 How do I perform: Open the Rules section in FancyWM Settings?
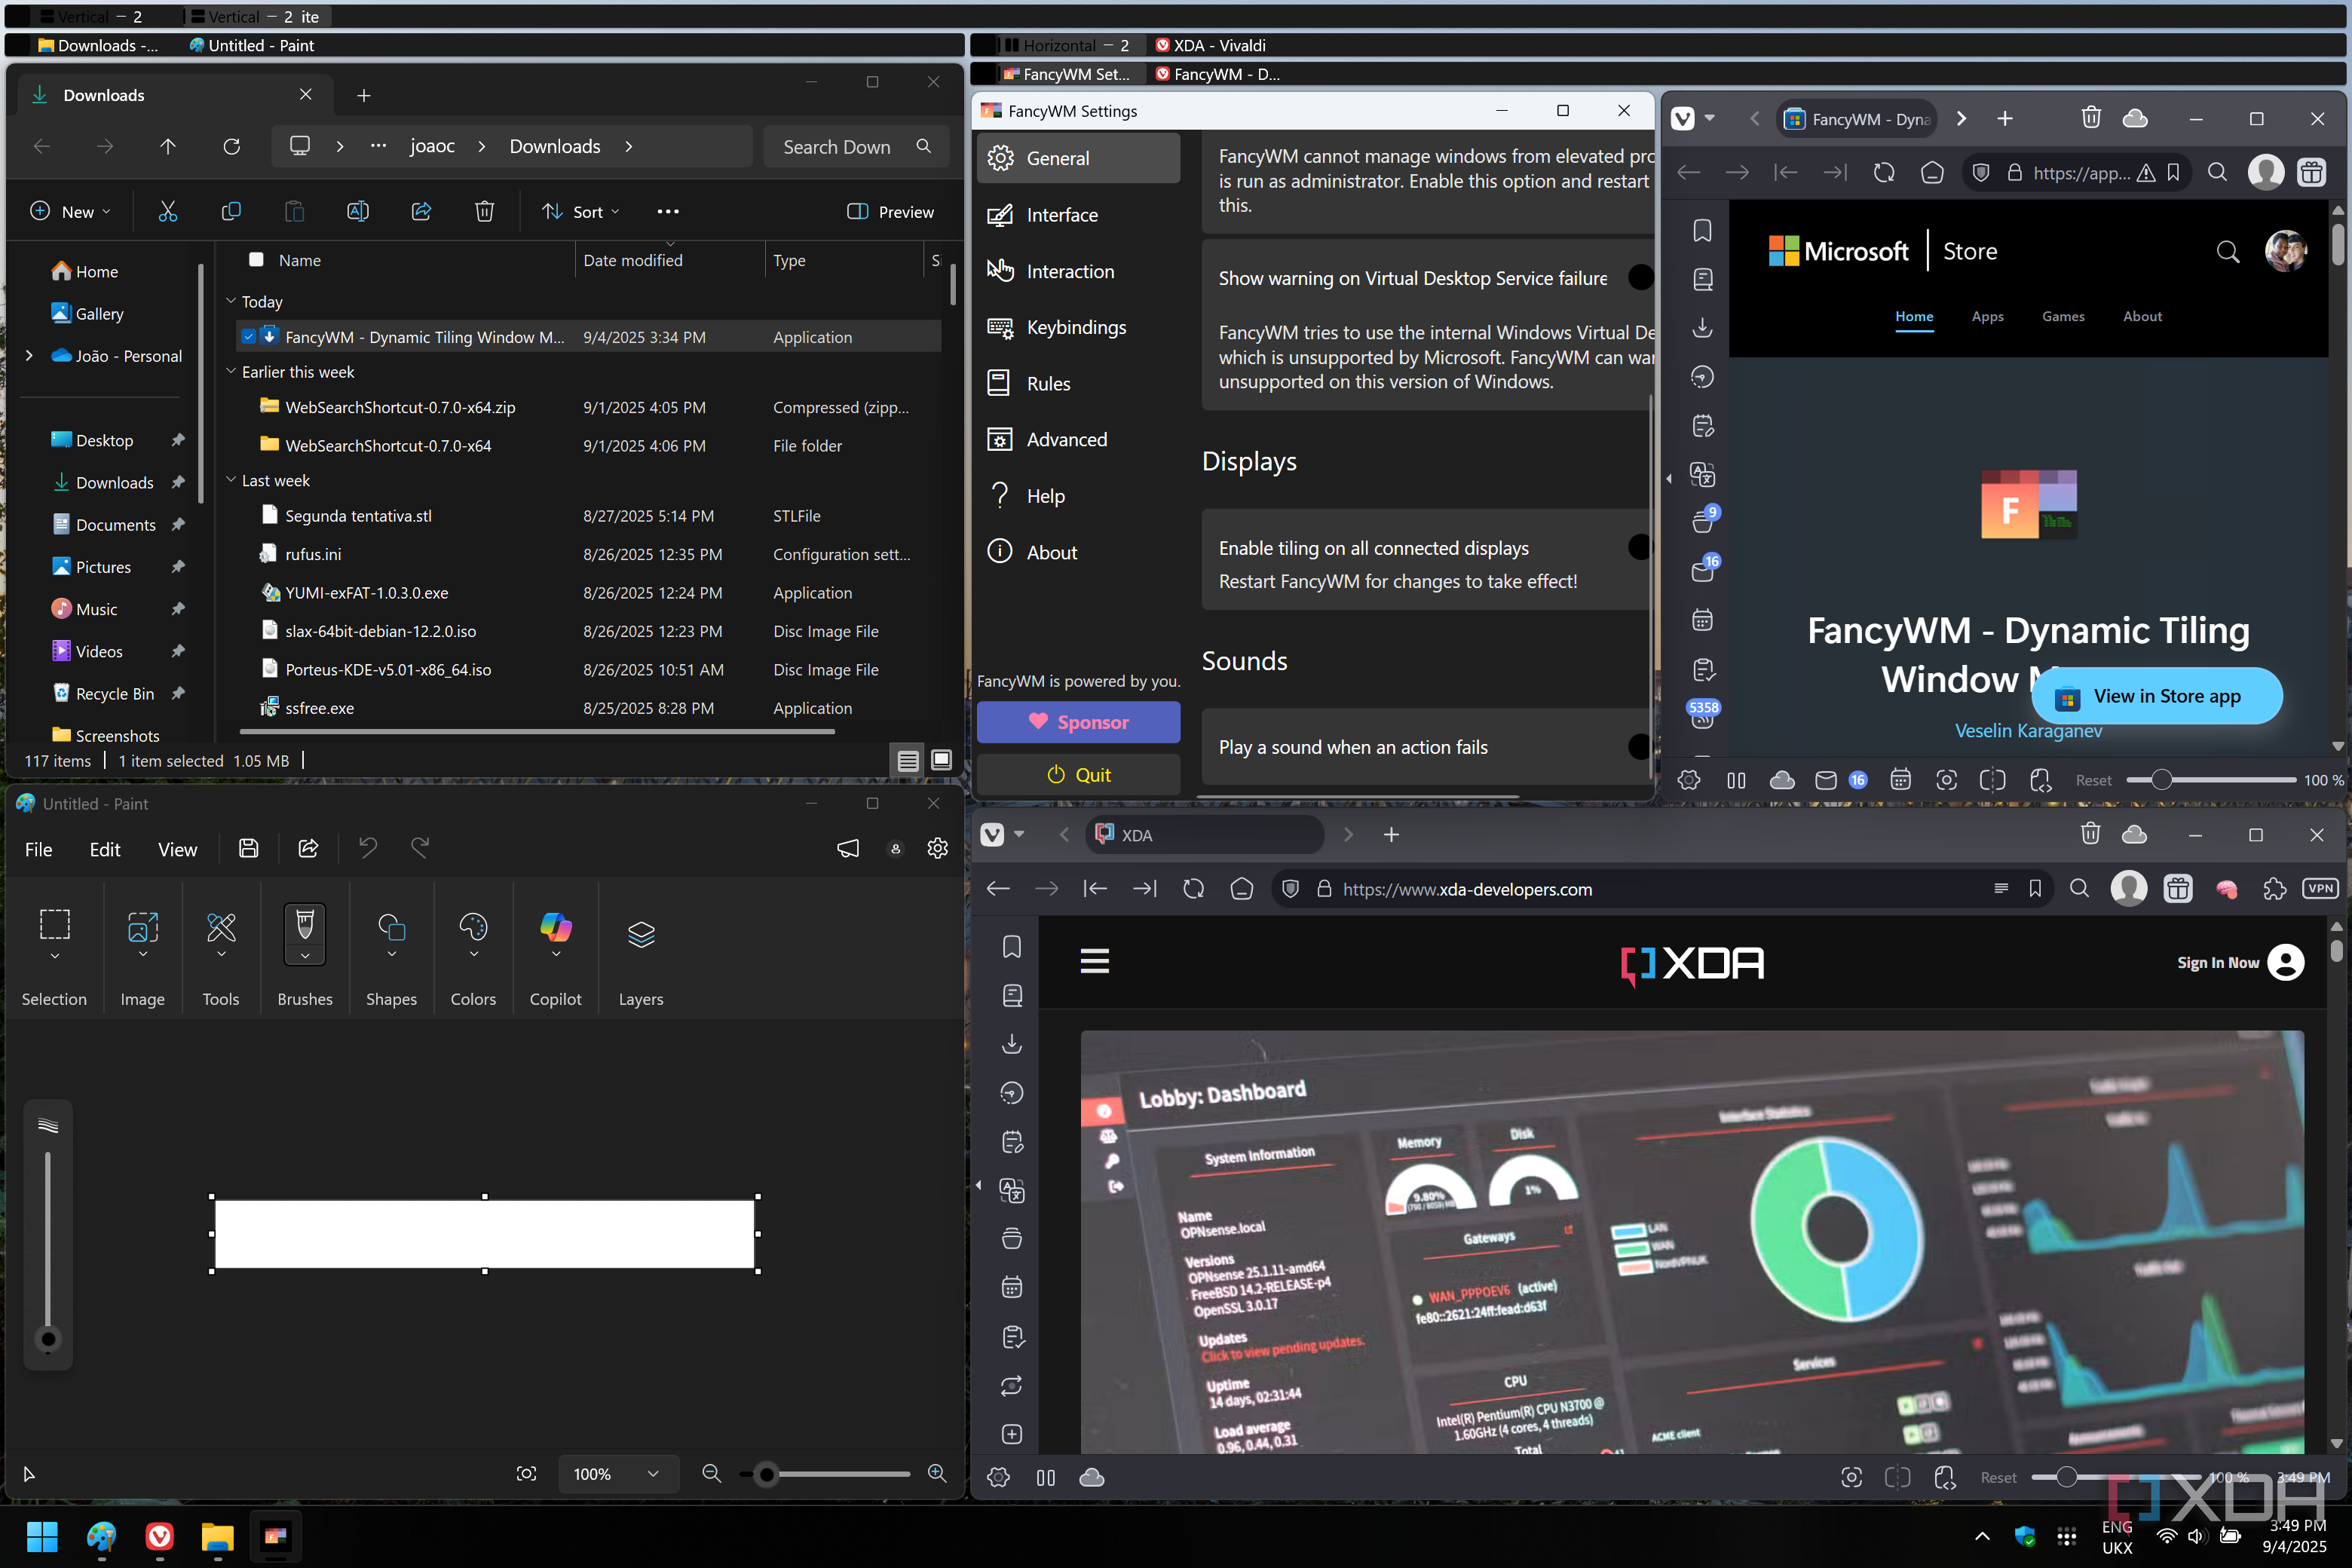[1078, 383]
